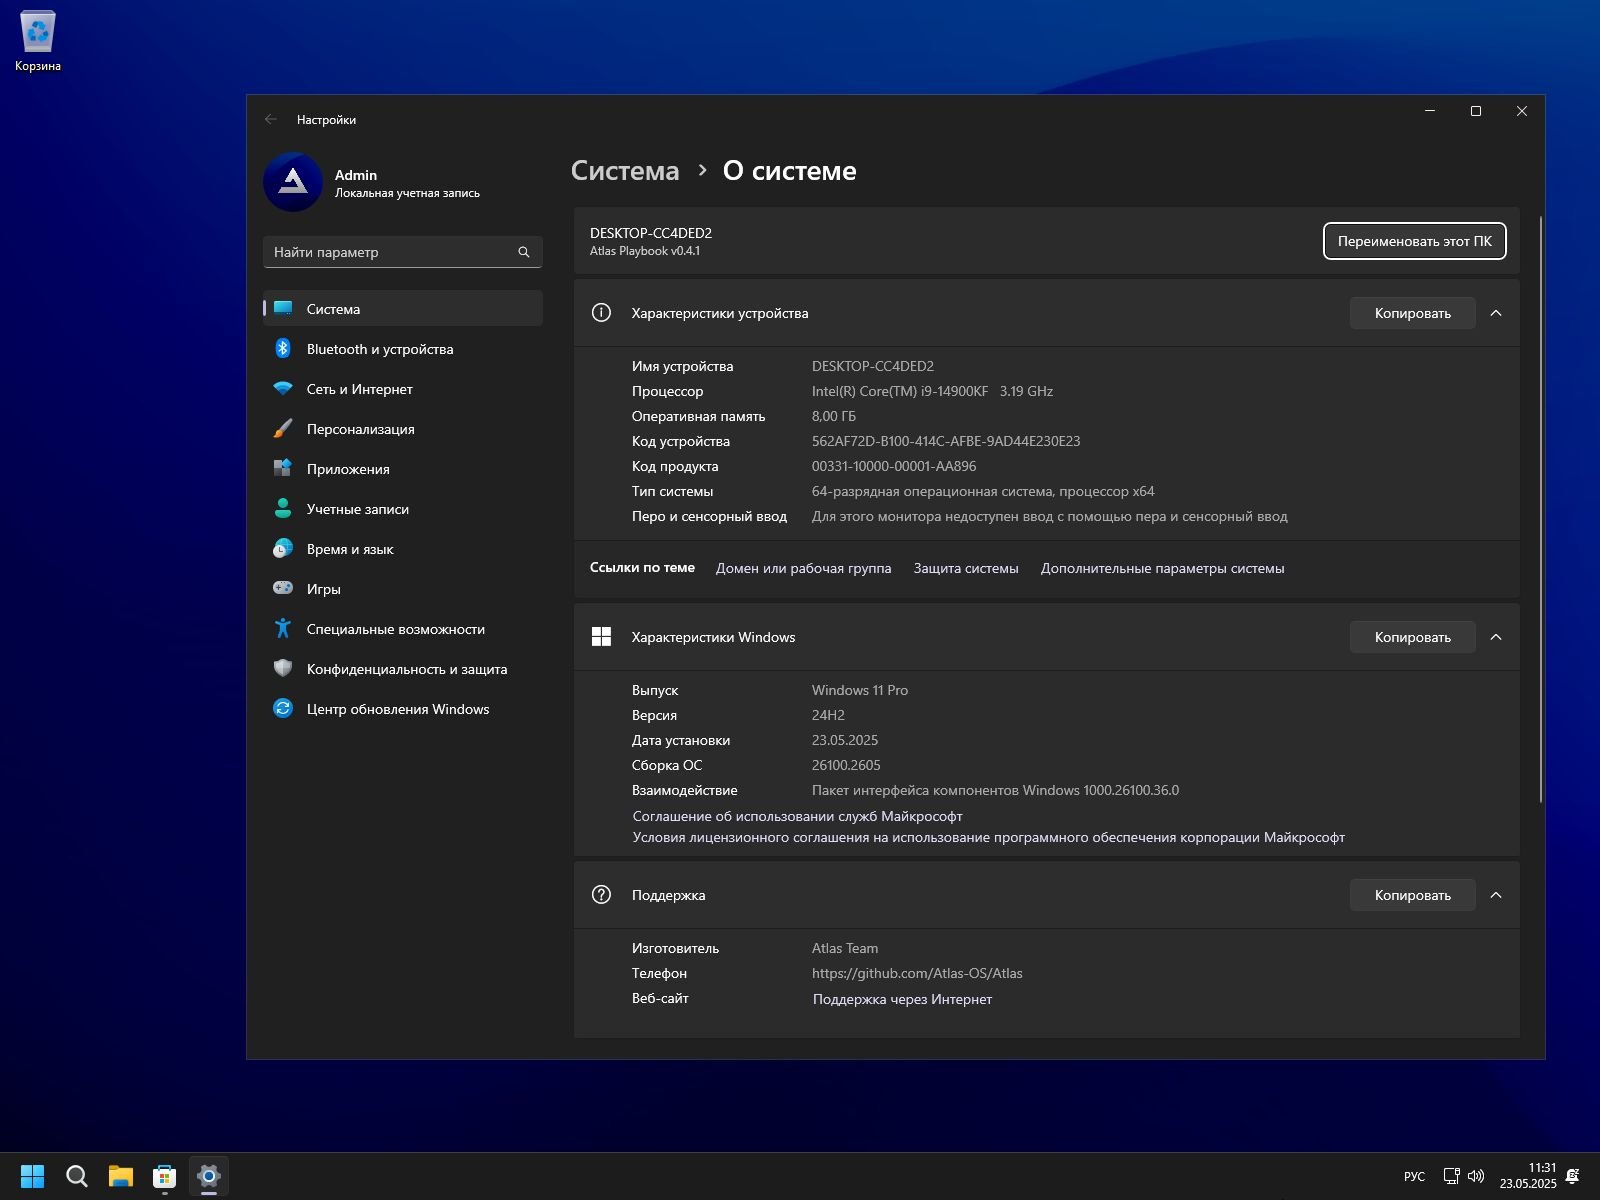This screenshot has height=1200, width=1600.
Task: Select processor text Intel(R) Core(TM) i9-14900KF
Action: tap(899, 391)
